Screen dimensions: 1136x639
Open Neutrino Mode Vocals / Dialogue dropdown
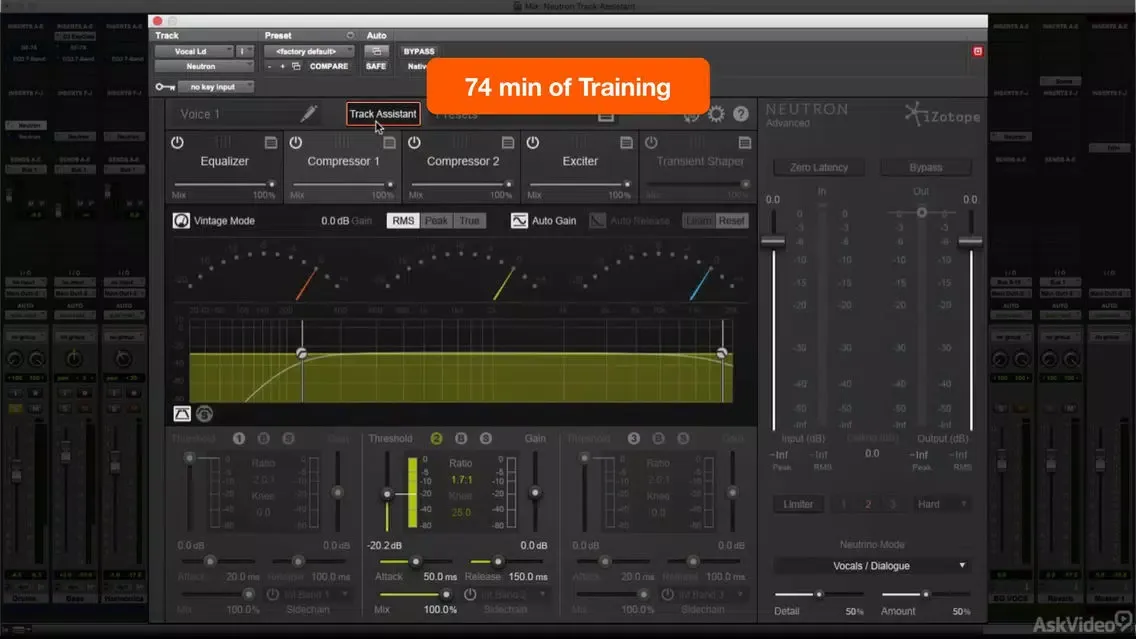point(872,566)
